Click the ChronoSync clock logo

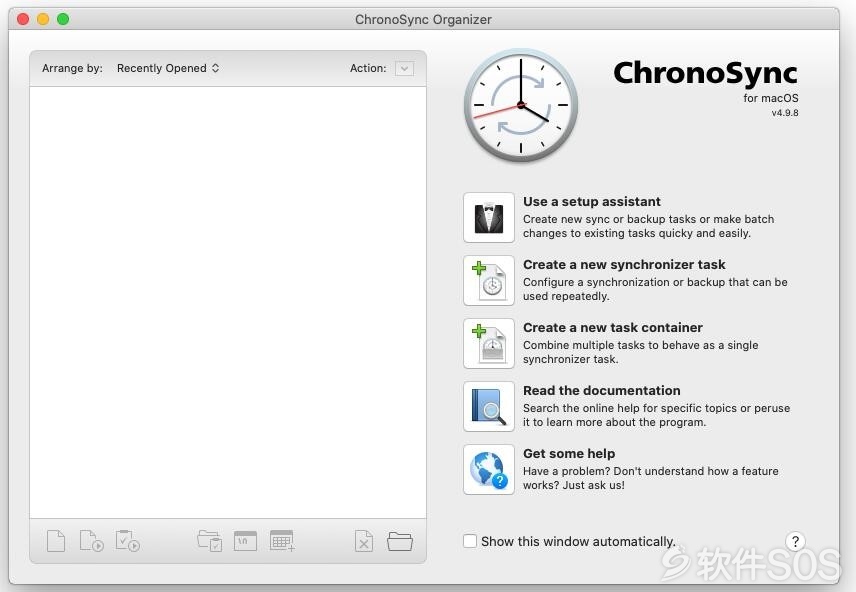click(x=521, y=105)
